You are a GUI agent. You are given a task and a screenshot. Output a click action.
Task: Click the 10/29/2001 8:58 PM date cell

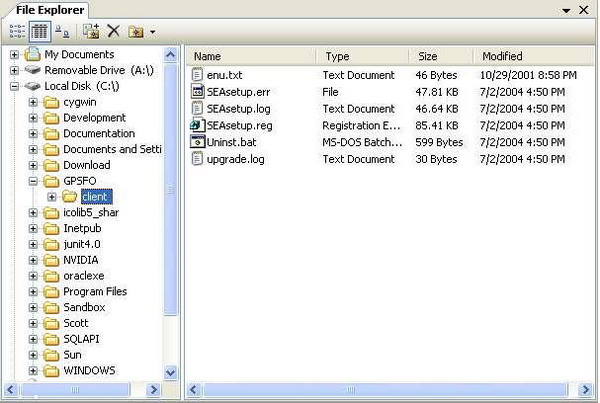(528, 75)
